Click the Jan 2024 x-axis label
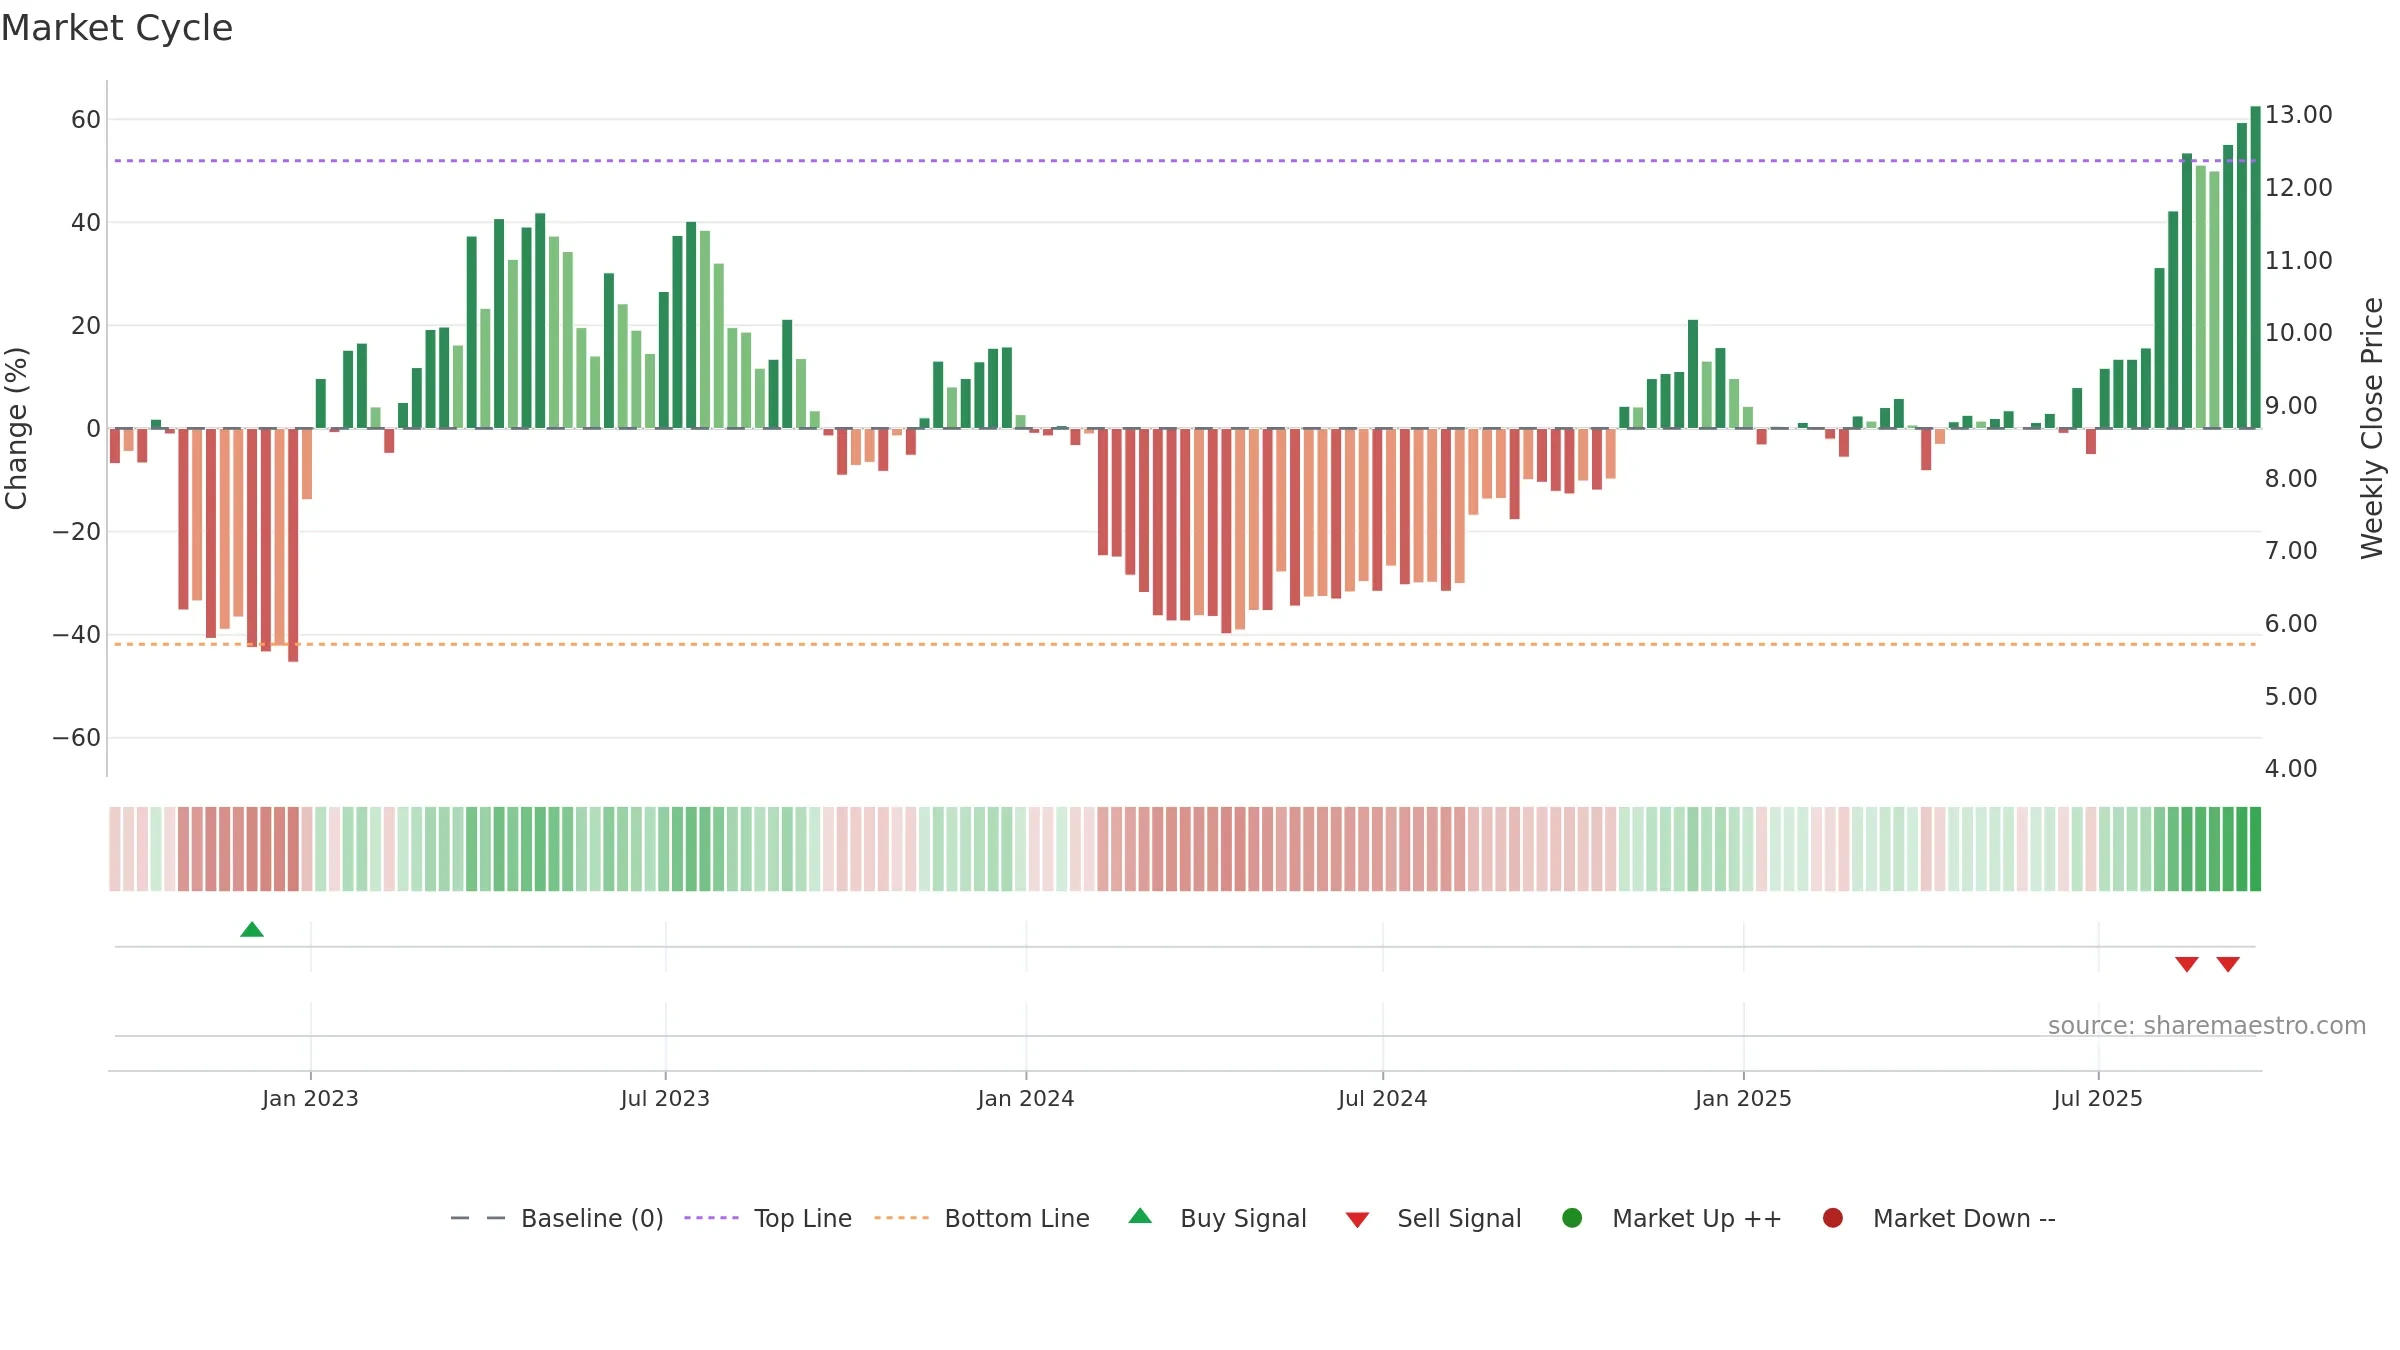This screenshot has height=1350, width=2400. coord(1026,1098)
